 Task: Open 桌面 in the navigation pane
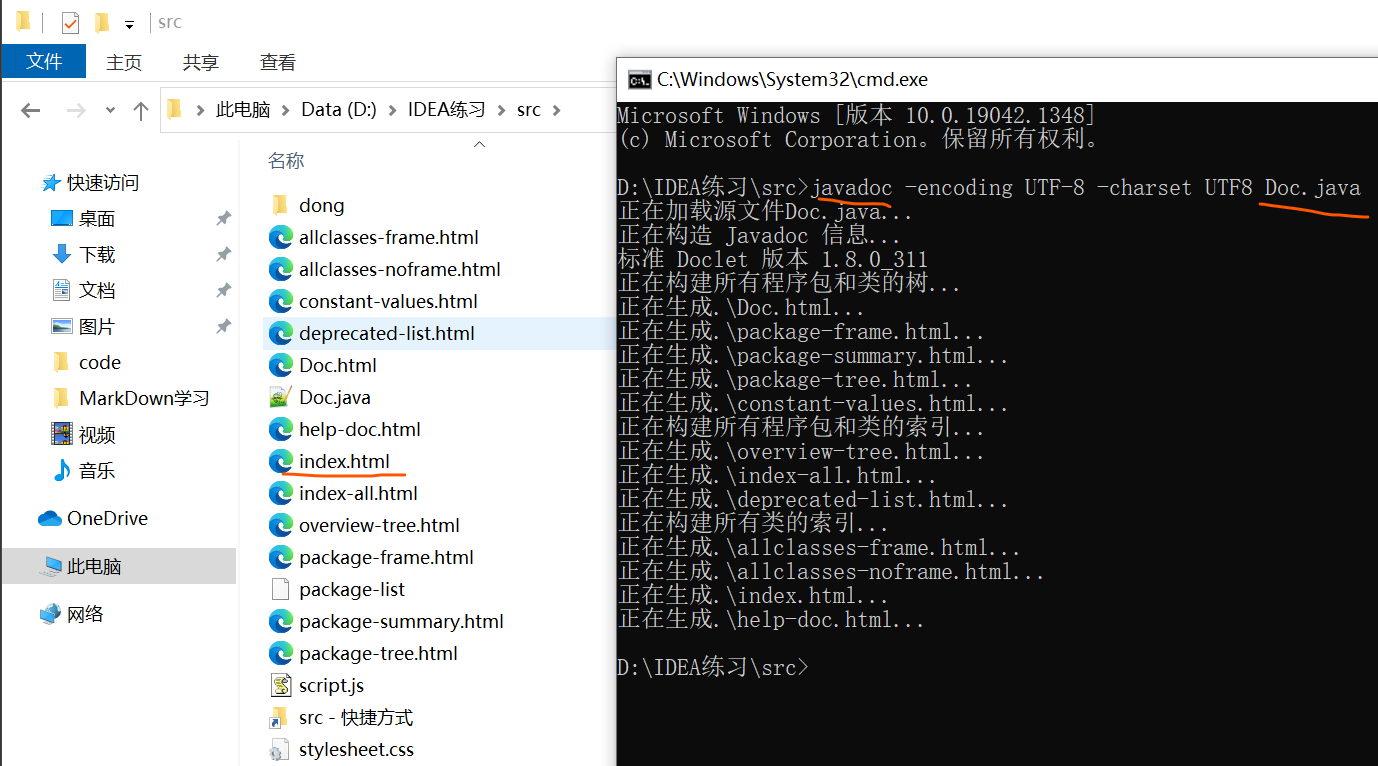[97, 219]
